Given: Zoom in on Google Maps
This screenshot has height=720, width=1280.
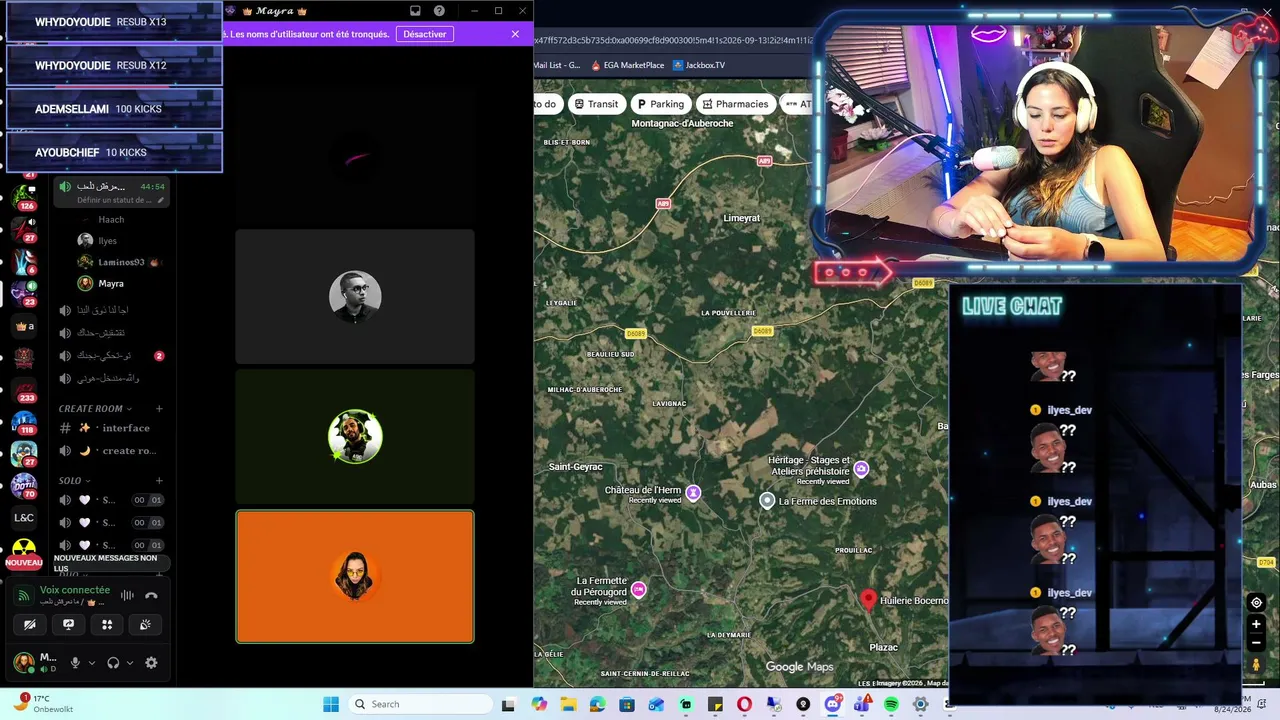Looking at the screenshot, I should tap(1256, 624).
